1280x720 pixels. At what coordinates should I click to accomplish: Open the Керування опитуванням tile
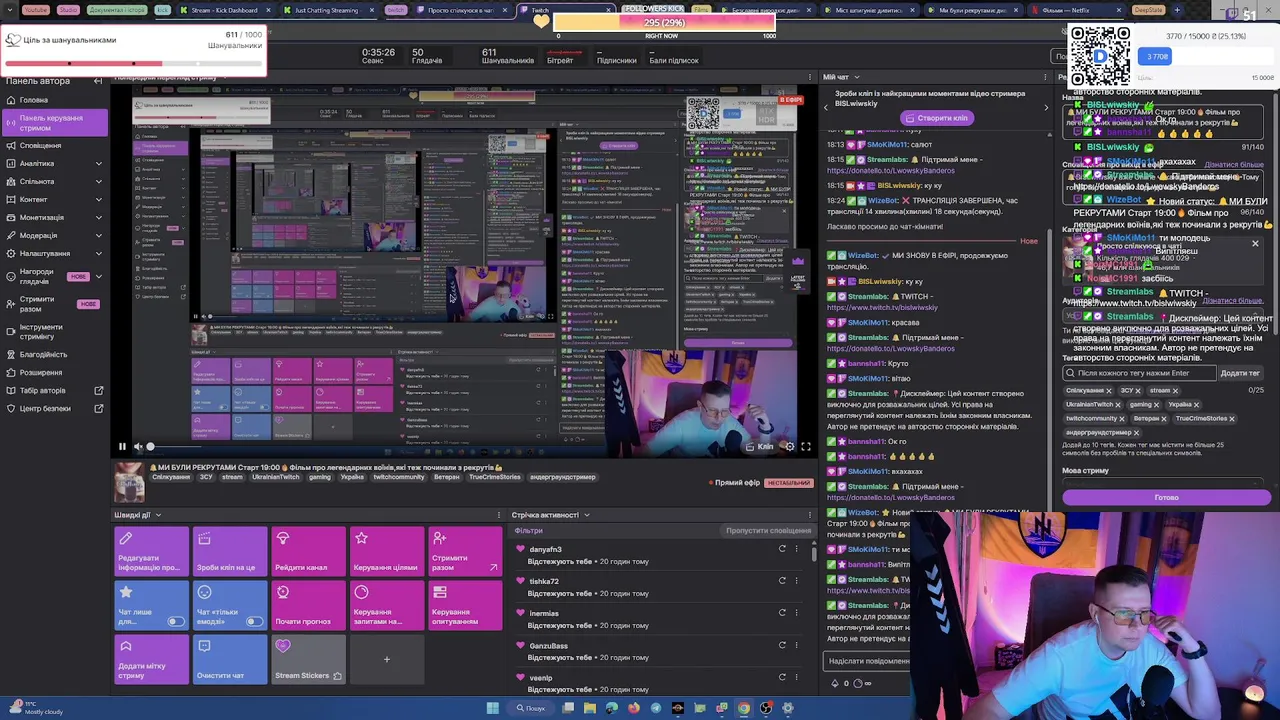pos(465,606)
